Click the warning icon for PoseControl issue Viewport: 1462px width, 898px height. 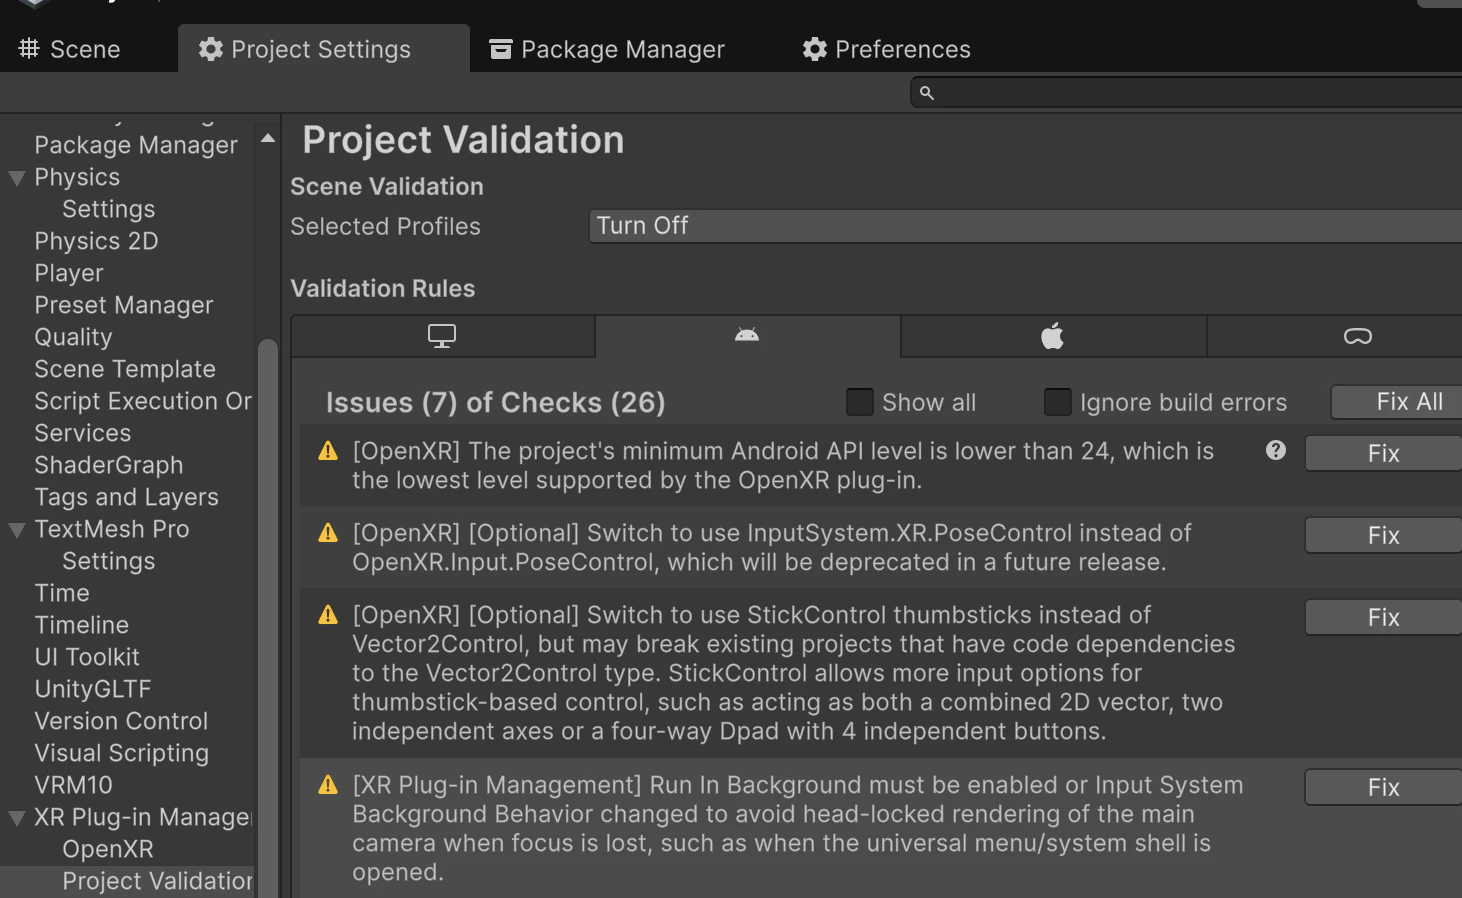(328, 534)
